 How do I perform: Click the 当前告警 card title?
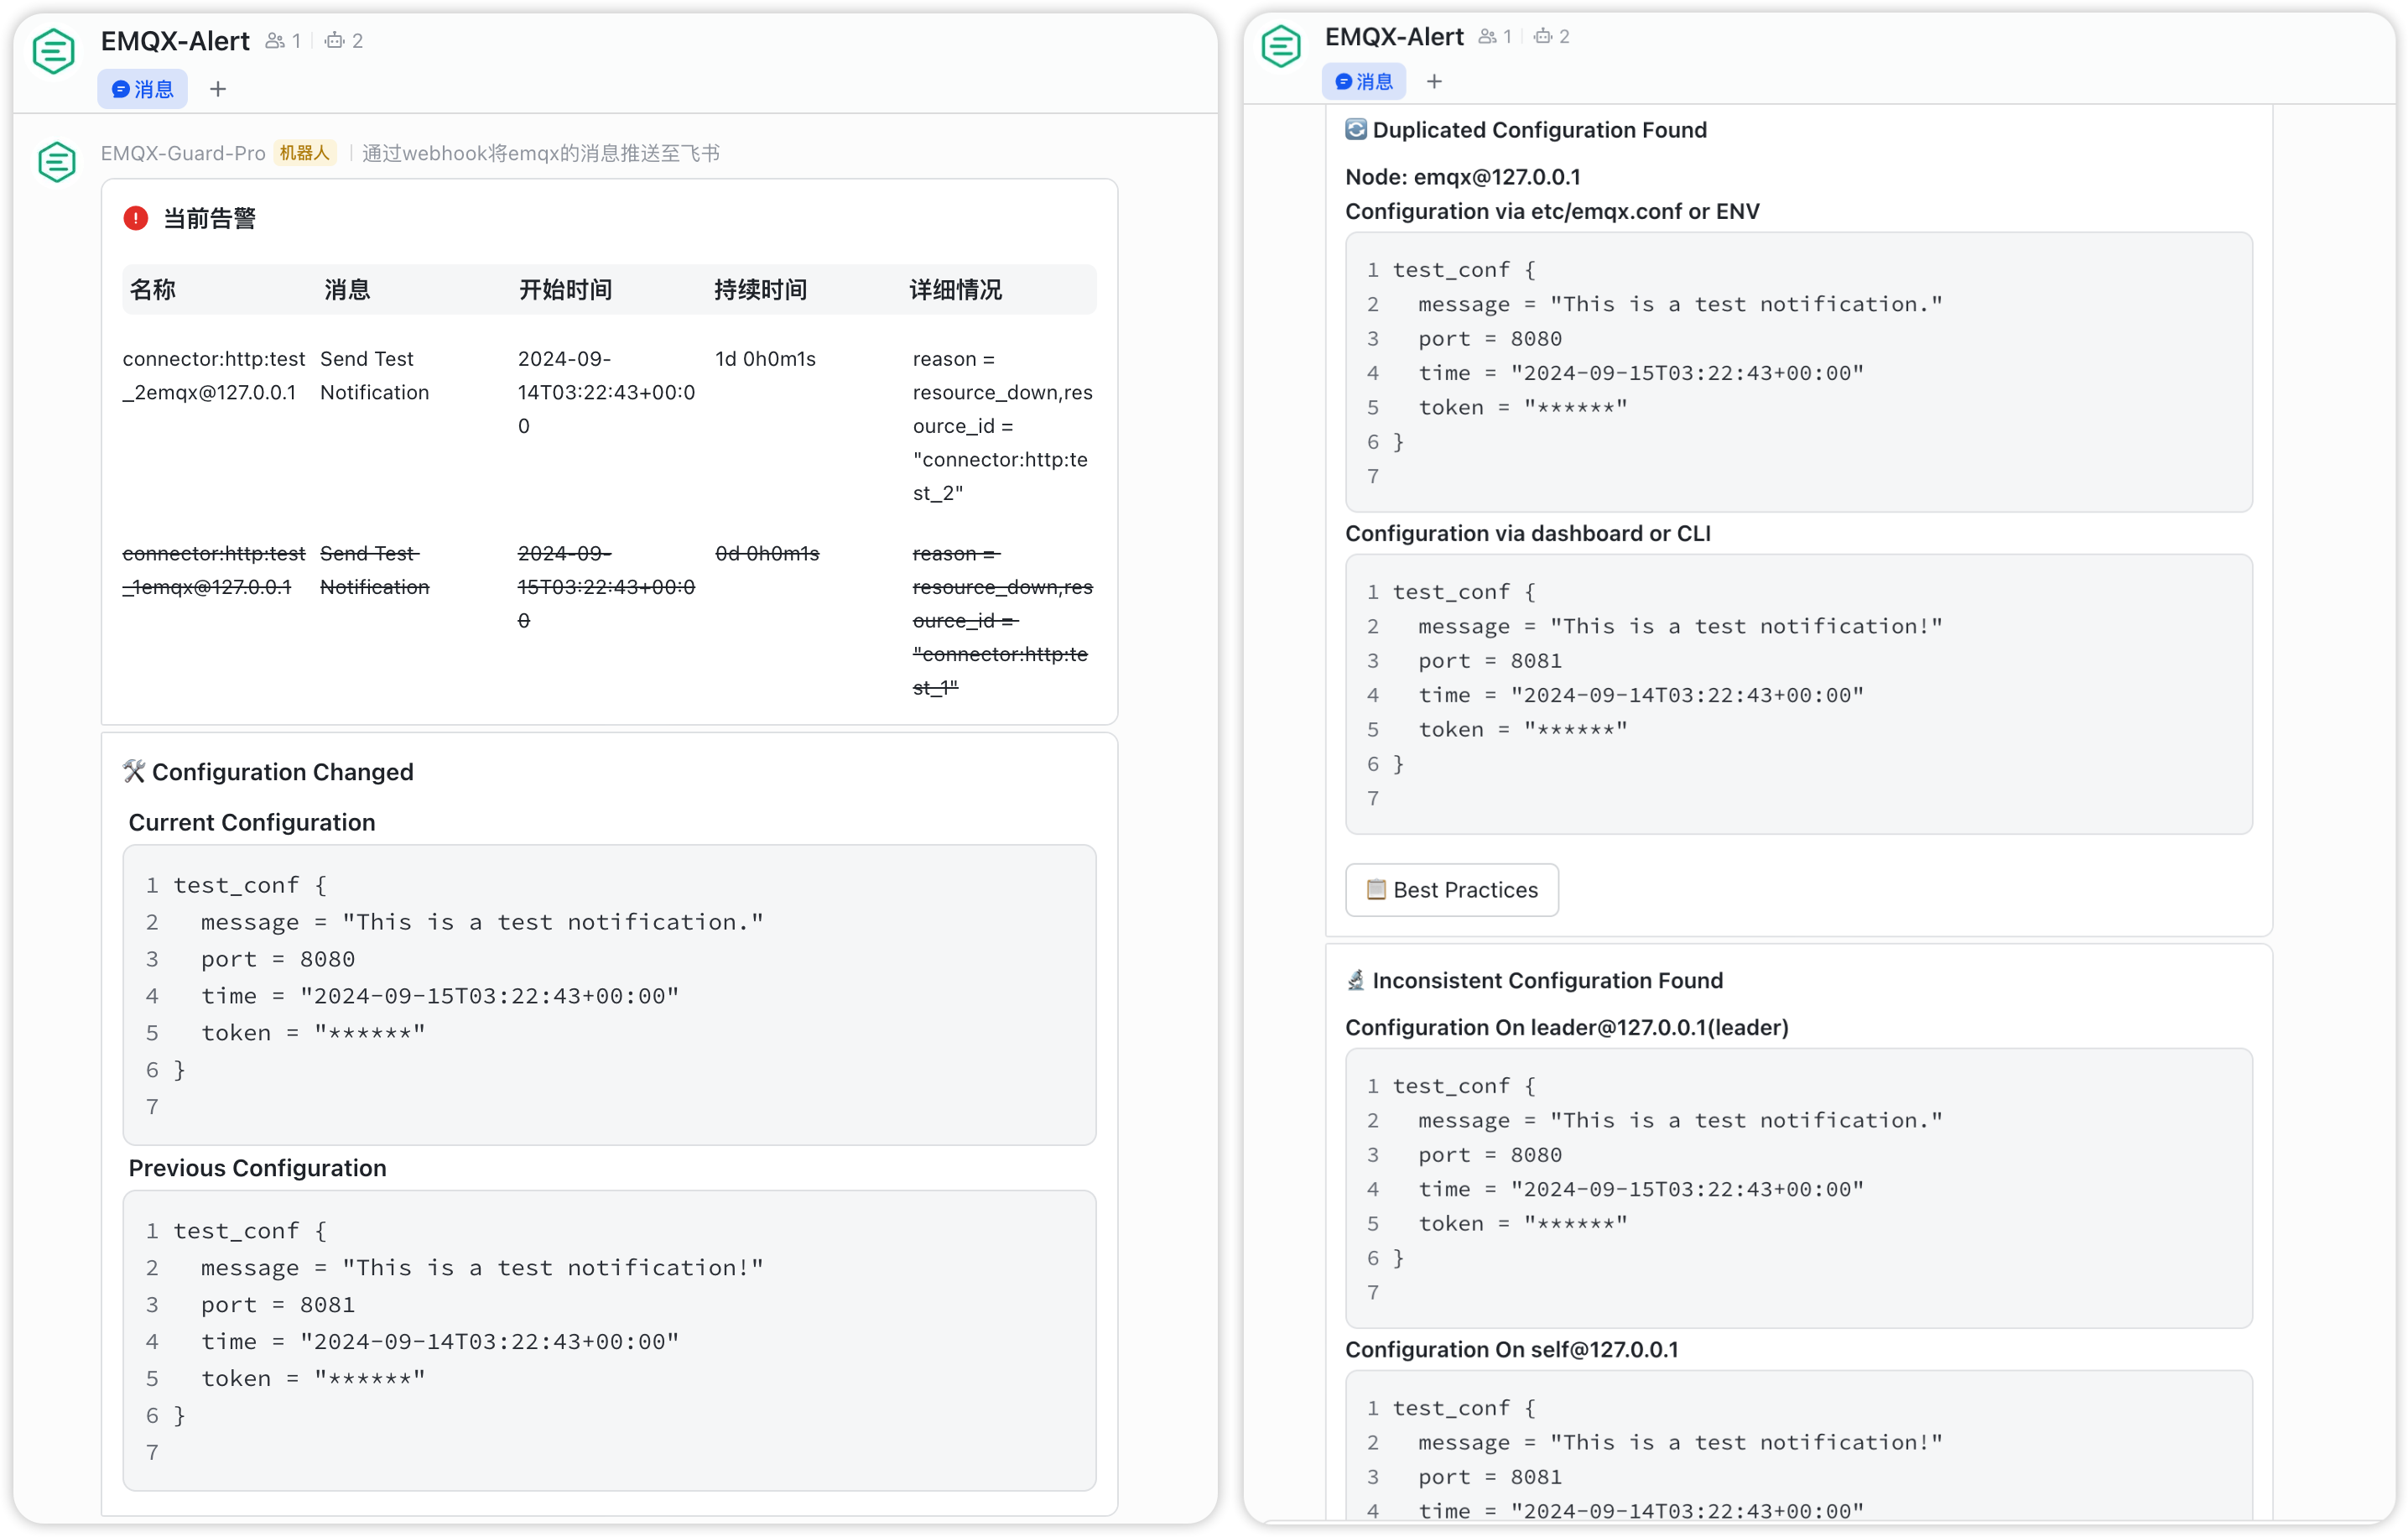coord(210,218)
